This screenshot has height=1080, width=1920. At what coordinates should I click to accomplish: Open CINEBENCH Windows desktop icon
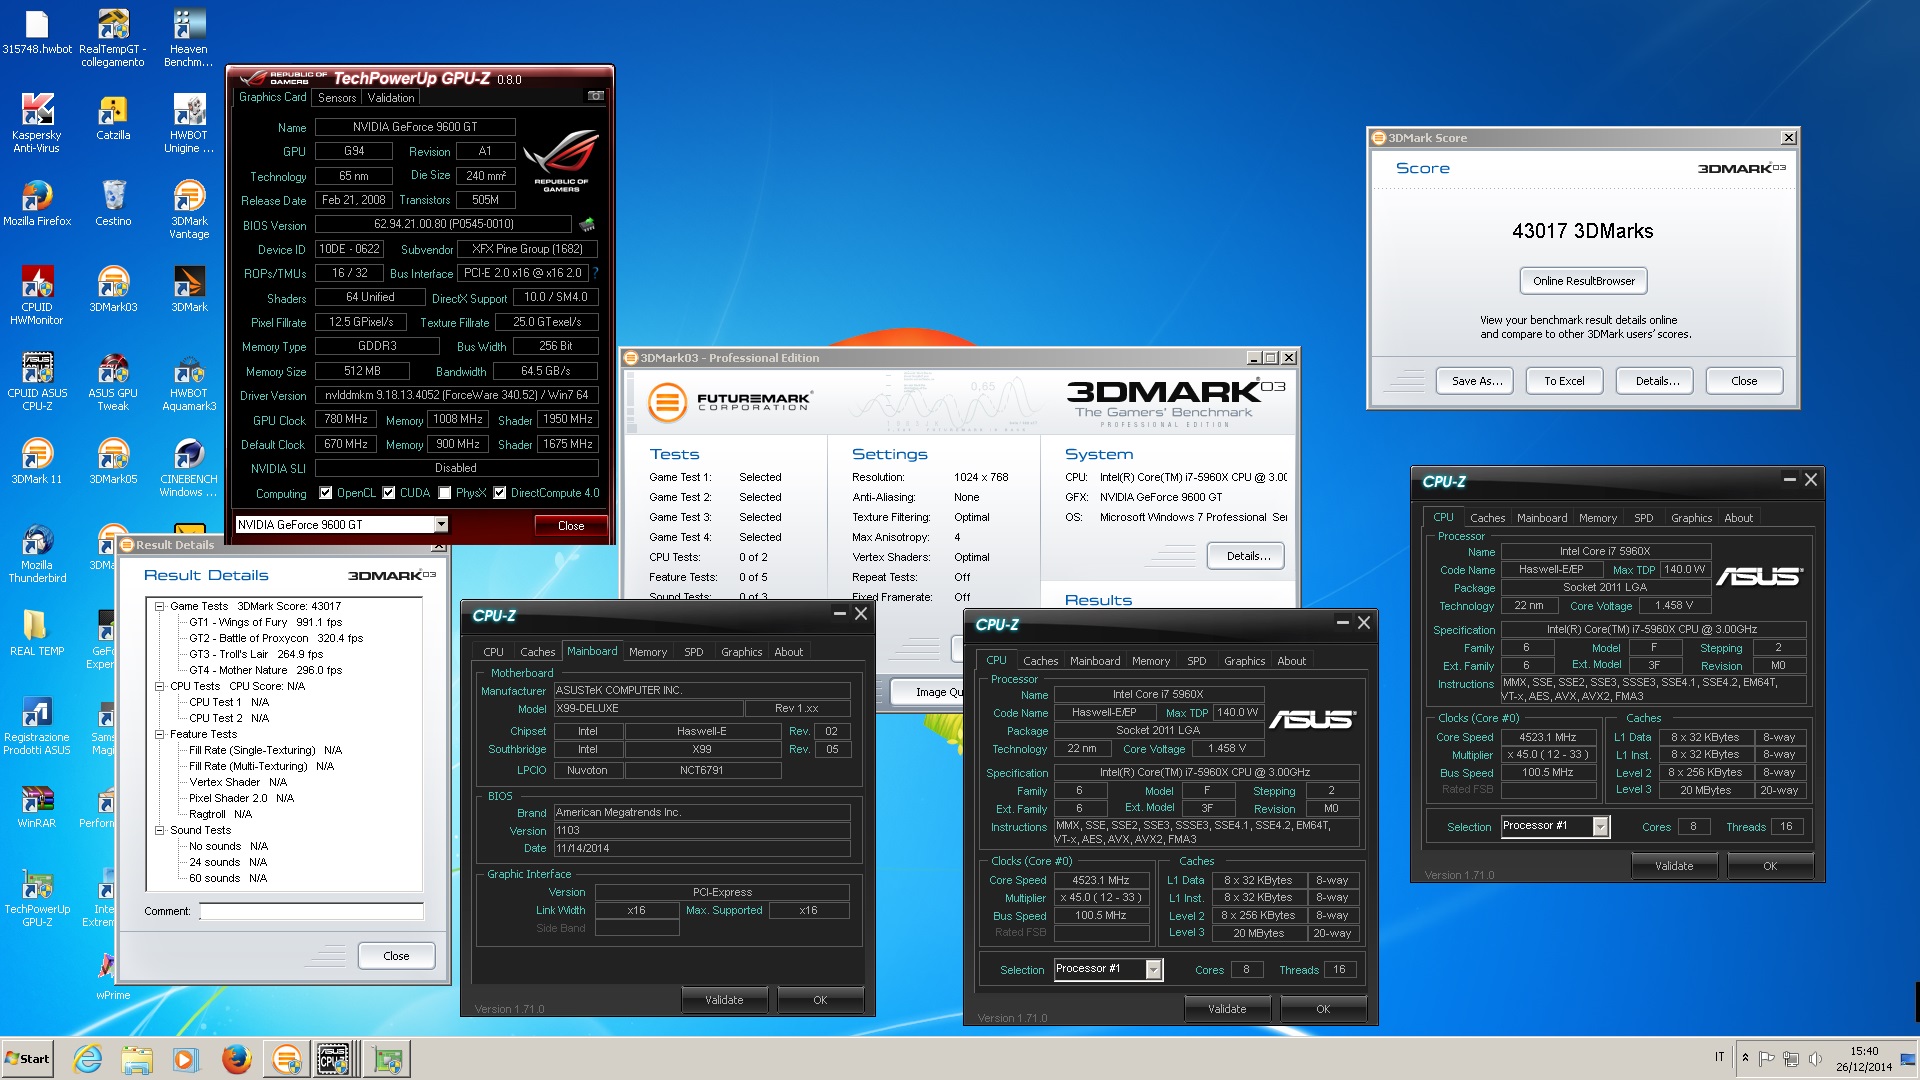pos(189,468)
